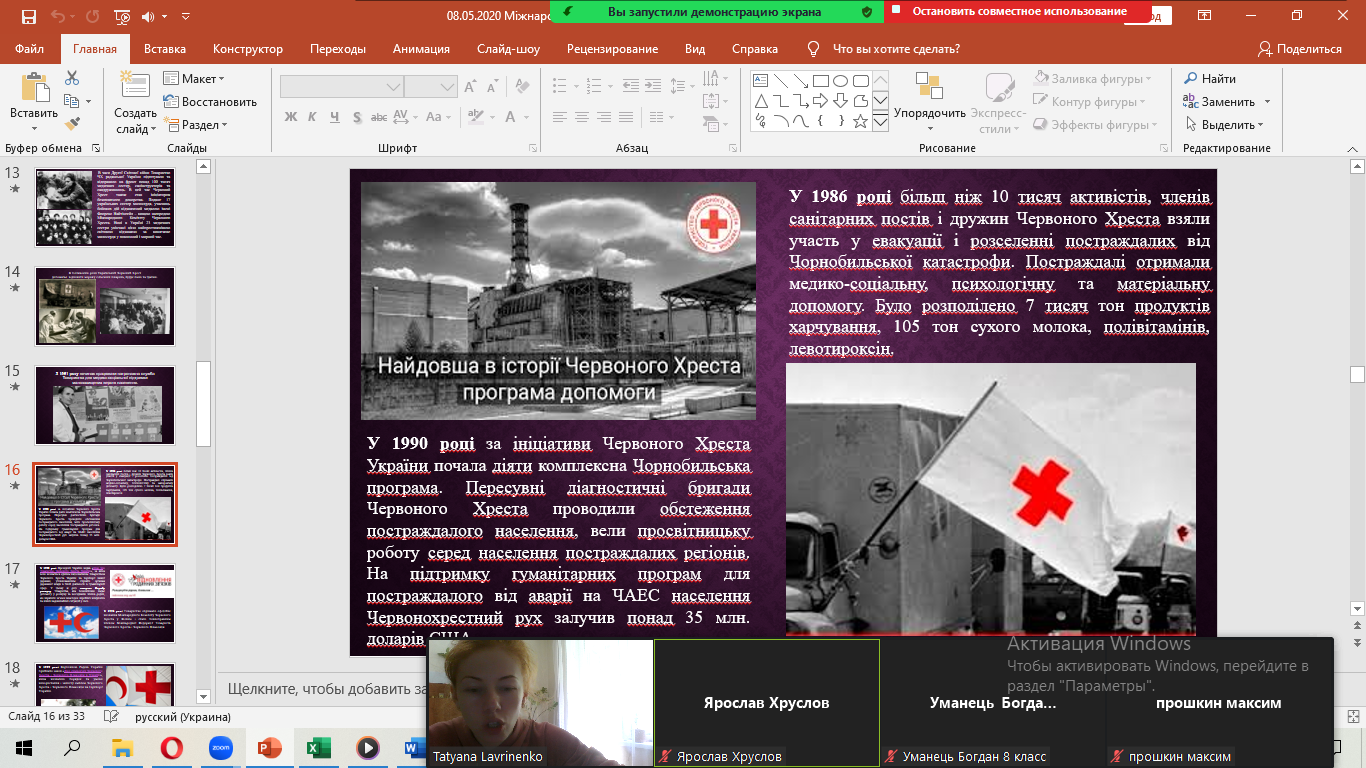Select the down block arrow shape
This screenshot has width=1366, height=768.
pos(841,101)
